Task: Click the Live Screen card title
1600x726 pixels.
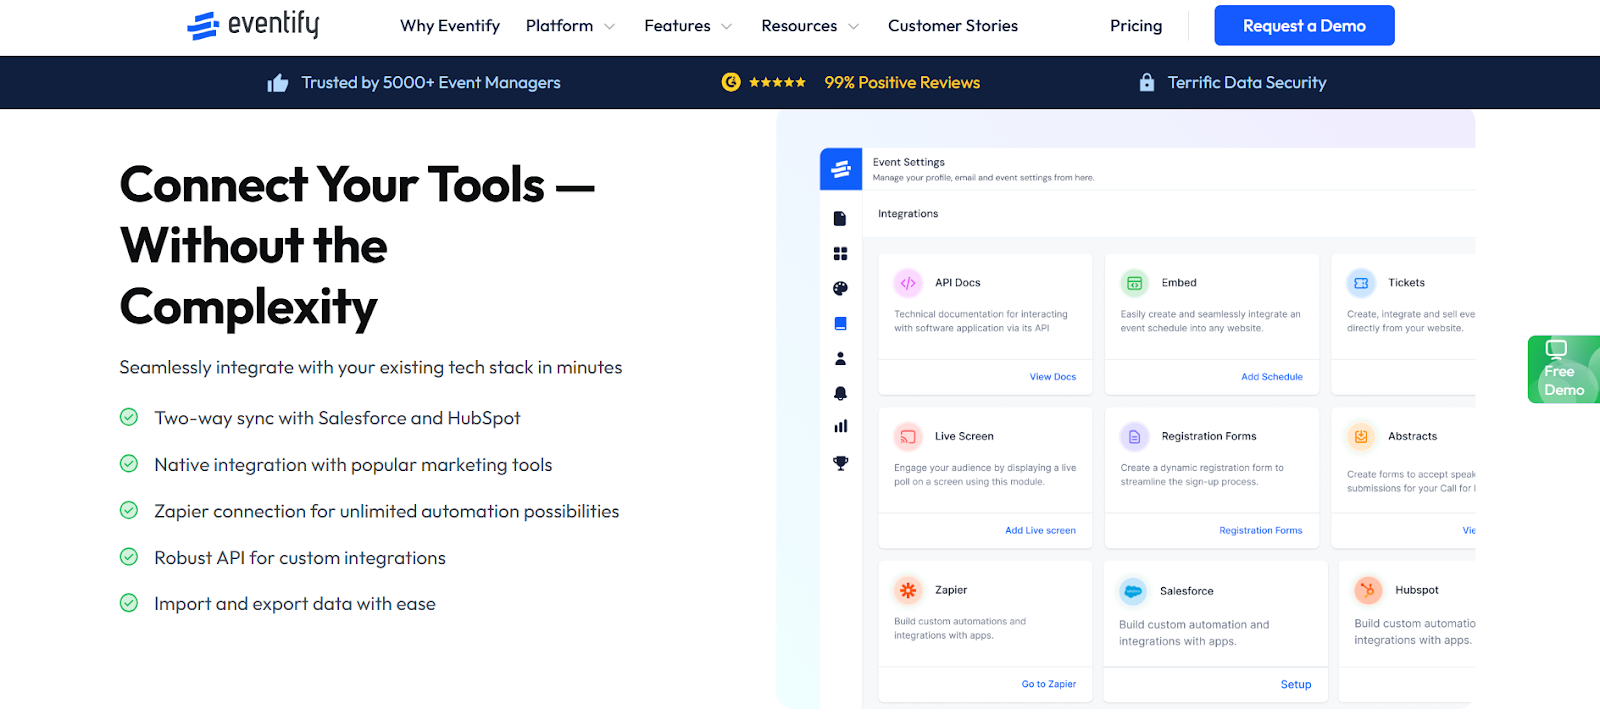Action: 964,437
